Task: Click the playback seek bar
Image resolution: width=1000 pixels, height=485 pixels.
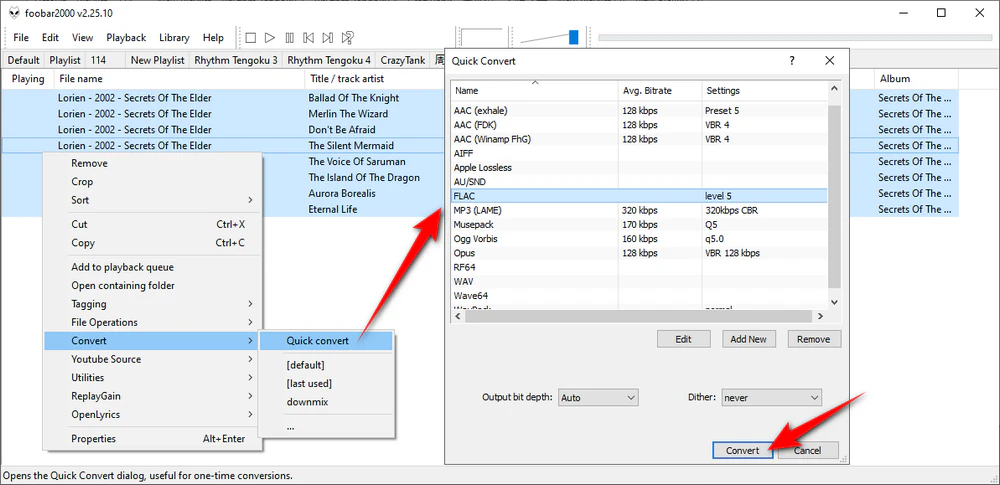Action: pyautogui.click(x=795, y=38)
